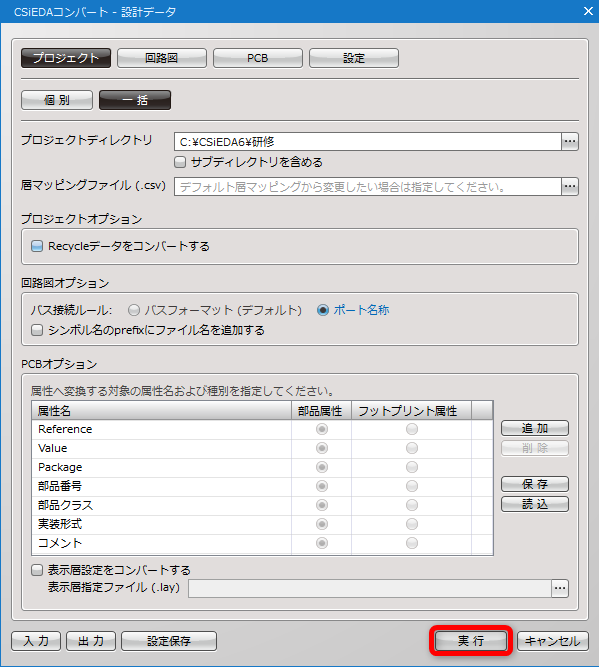Browse for layer mapping csv file
The width and height of the screenshot is (599, 667).
570,186
